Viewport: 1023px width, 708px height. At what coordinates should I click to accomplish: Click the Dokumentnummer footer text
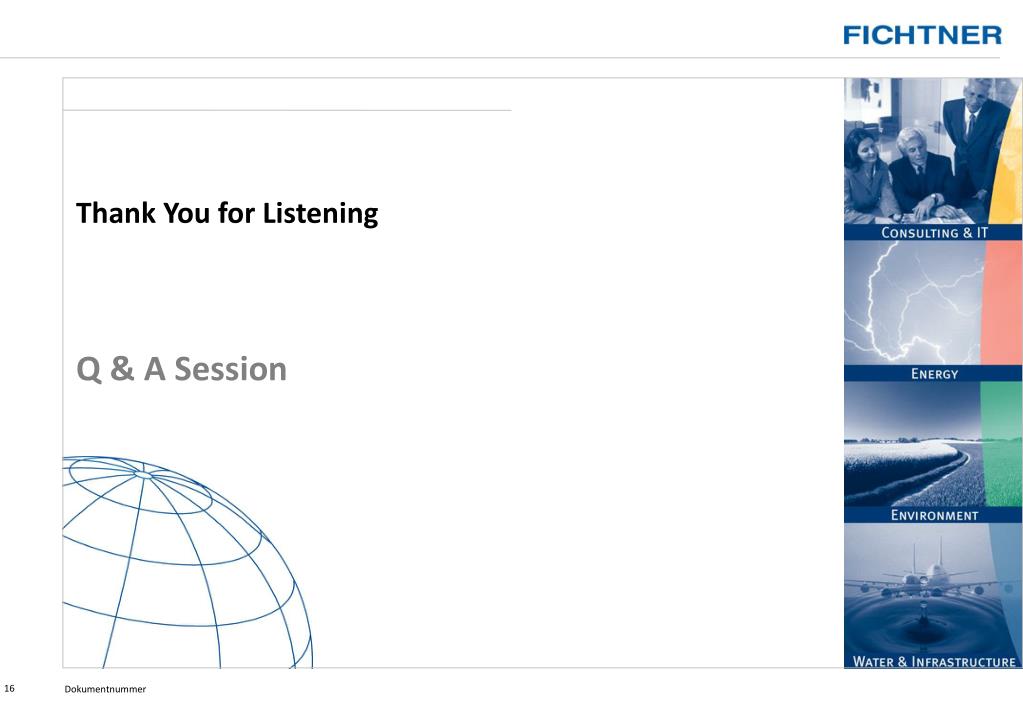(105, 689)
